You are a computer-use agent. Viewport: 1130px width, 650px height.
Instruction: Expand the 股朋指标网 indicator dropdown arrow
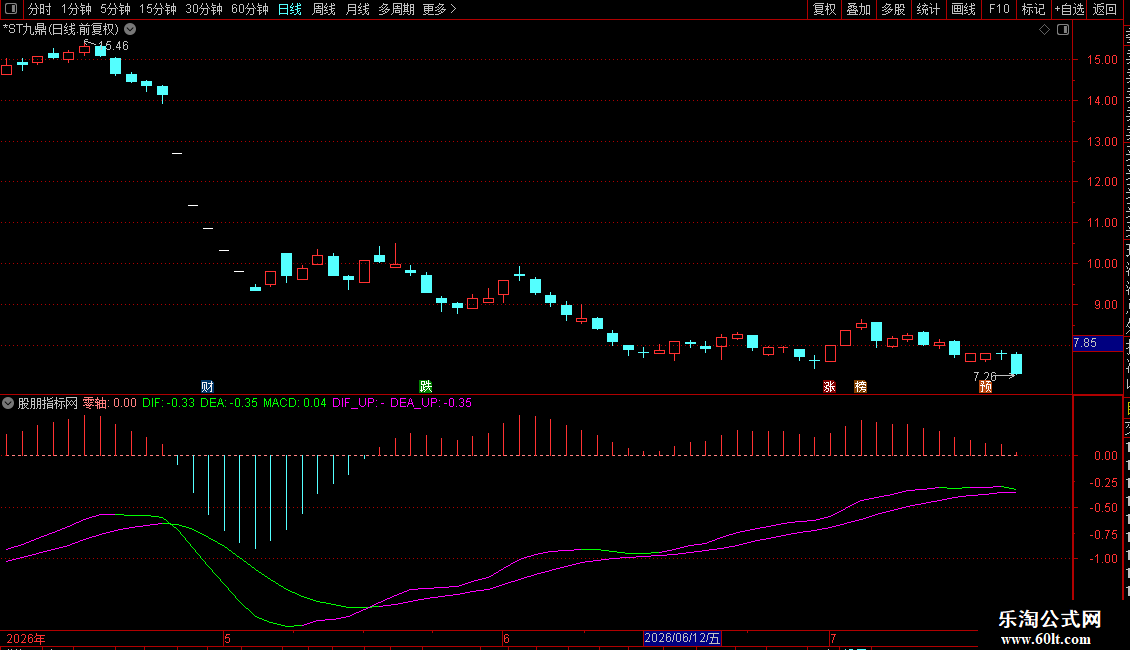coord(8,404)
